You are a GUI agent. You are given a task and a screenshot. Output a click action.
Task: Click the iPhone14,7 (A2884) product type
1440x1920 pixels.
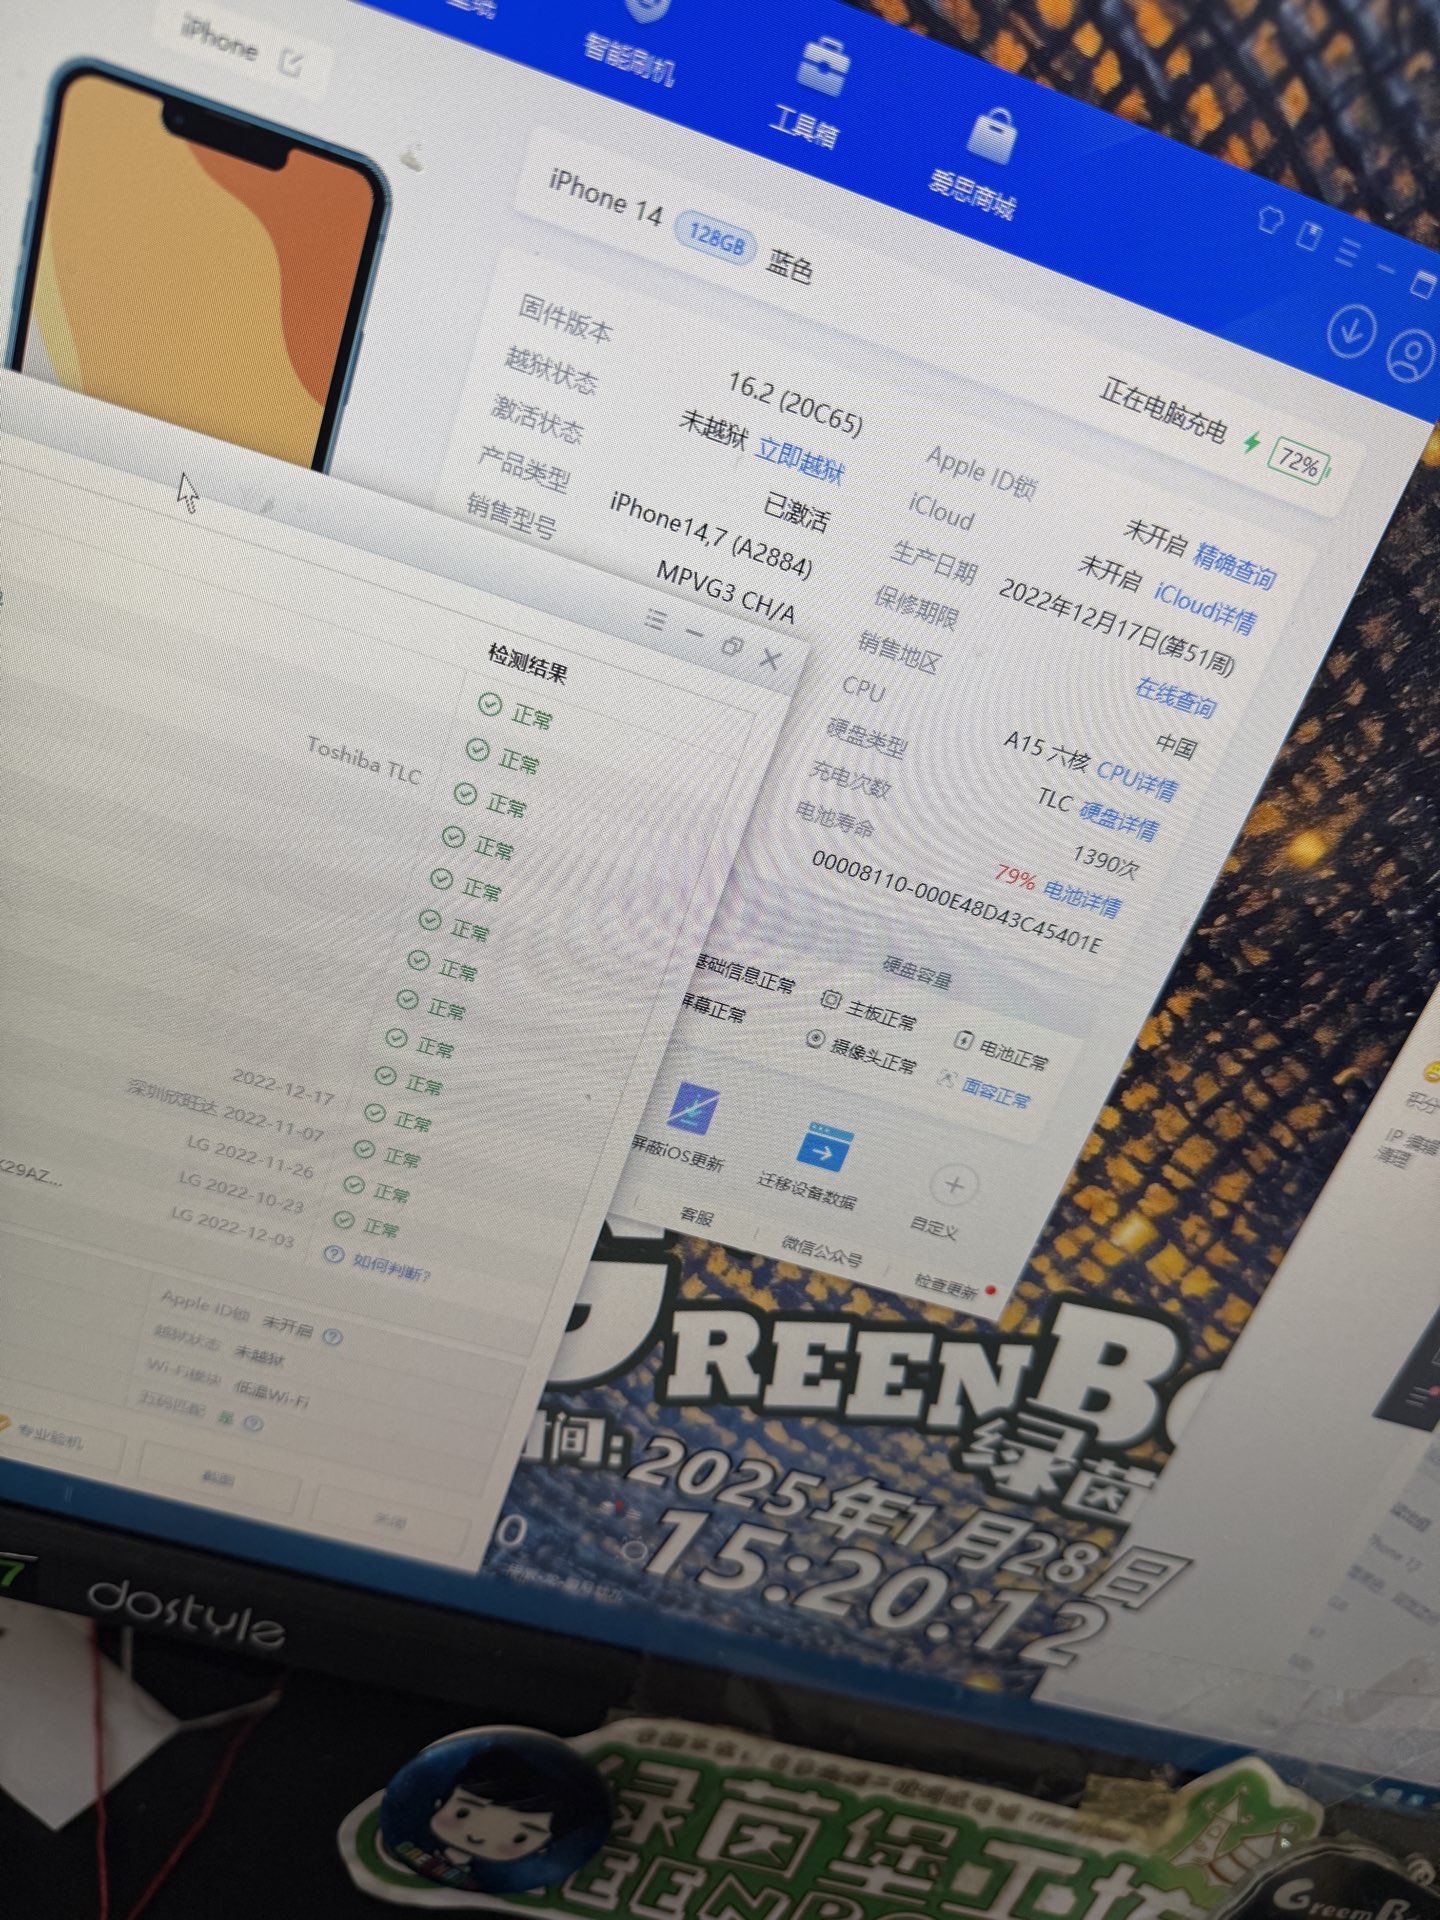click(x=711, y=535)
